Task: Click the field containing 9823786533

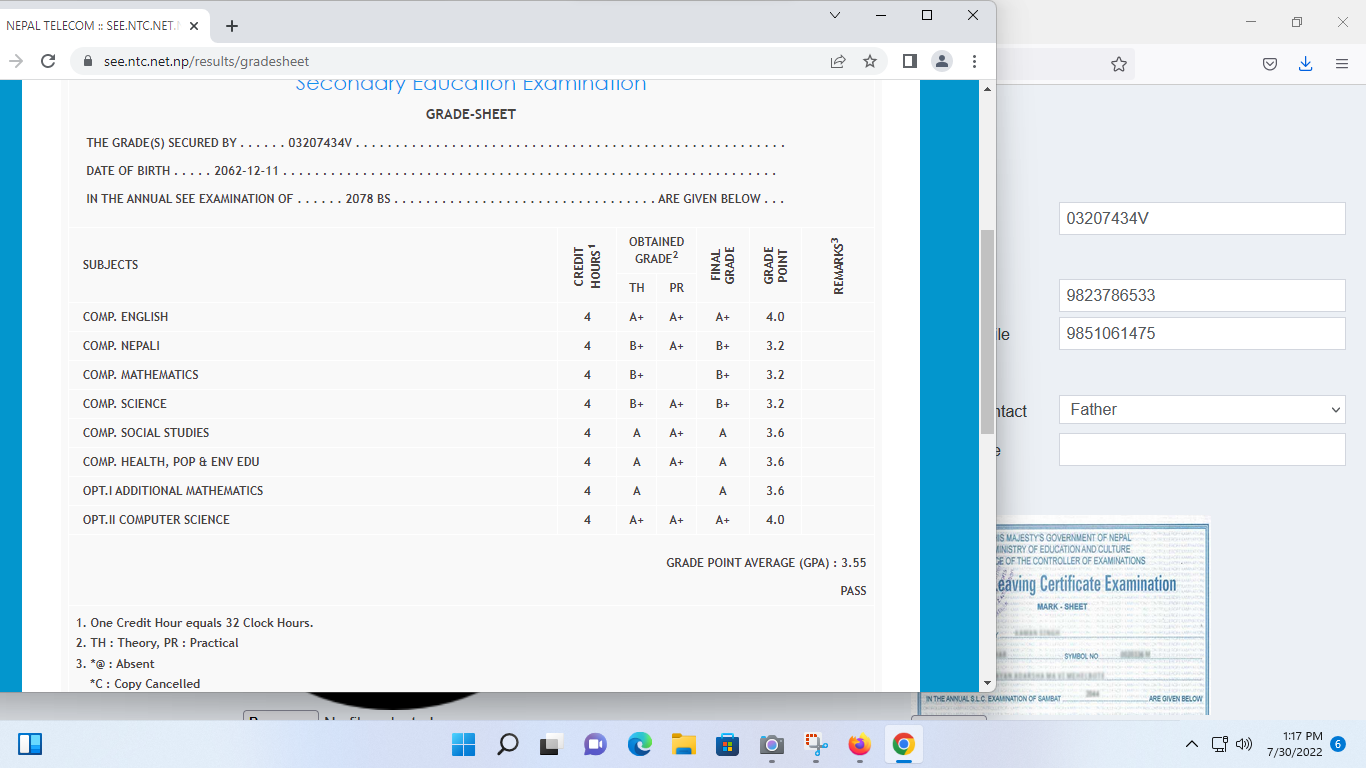Action: pos(1201,296)
